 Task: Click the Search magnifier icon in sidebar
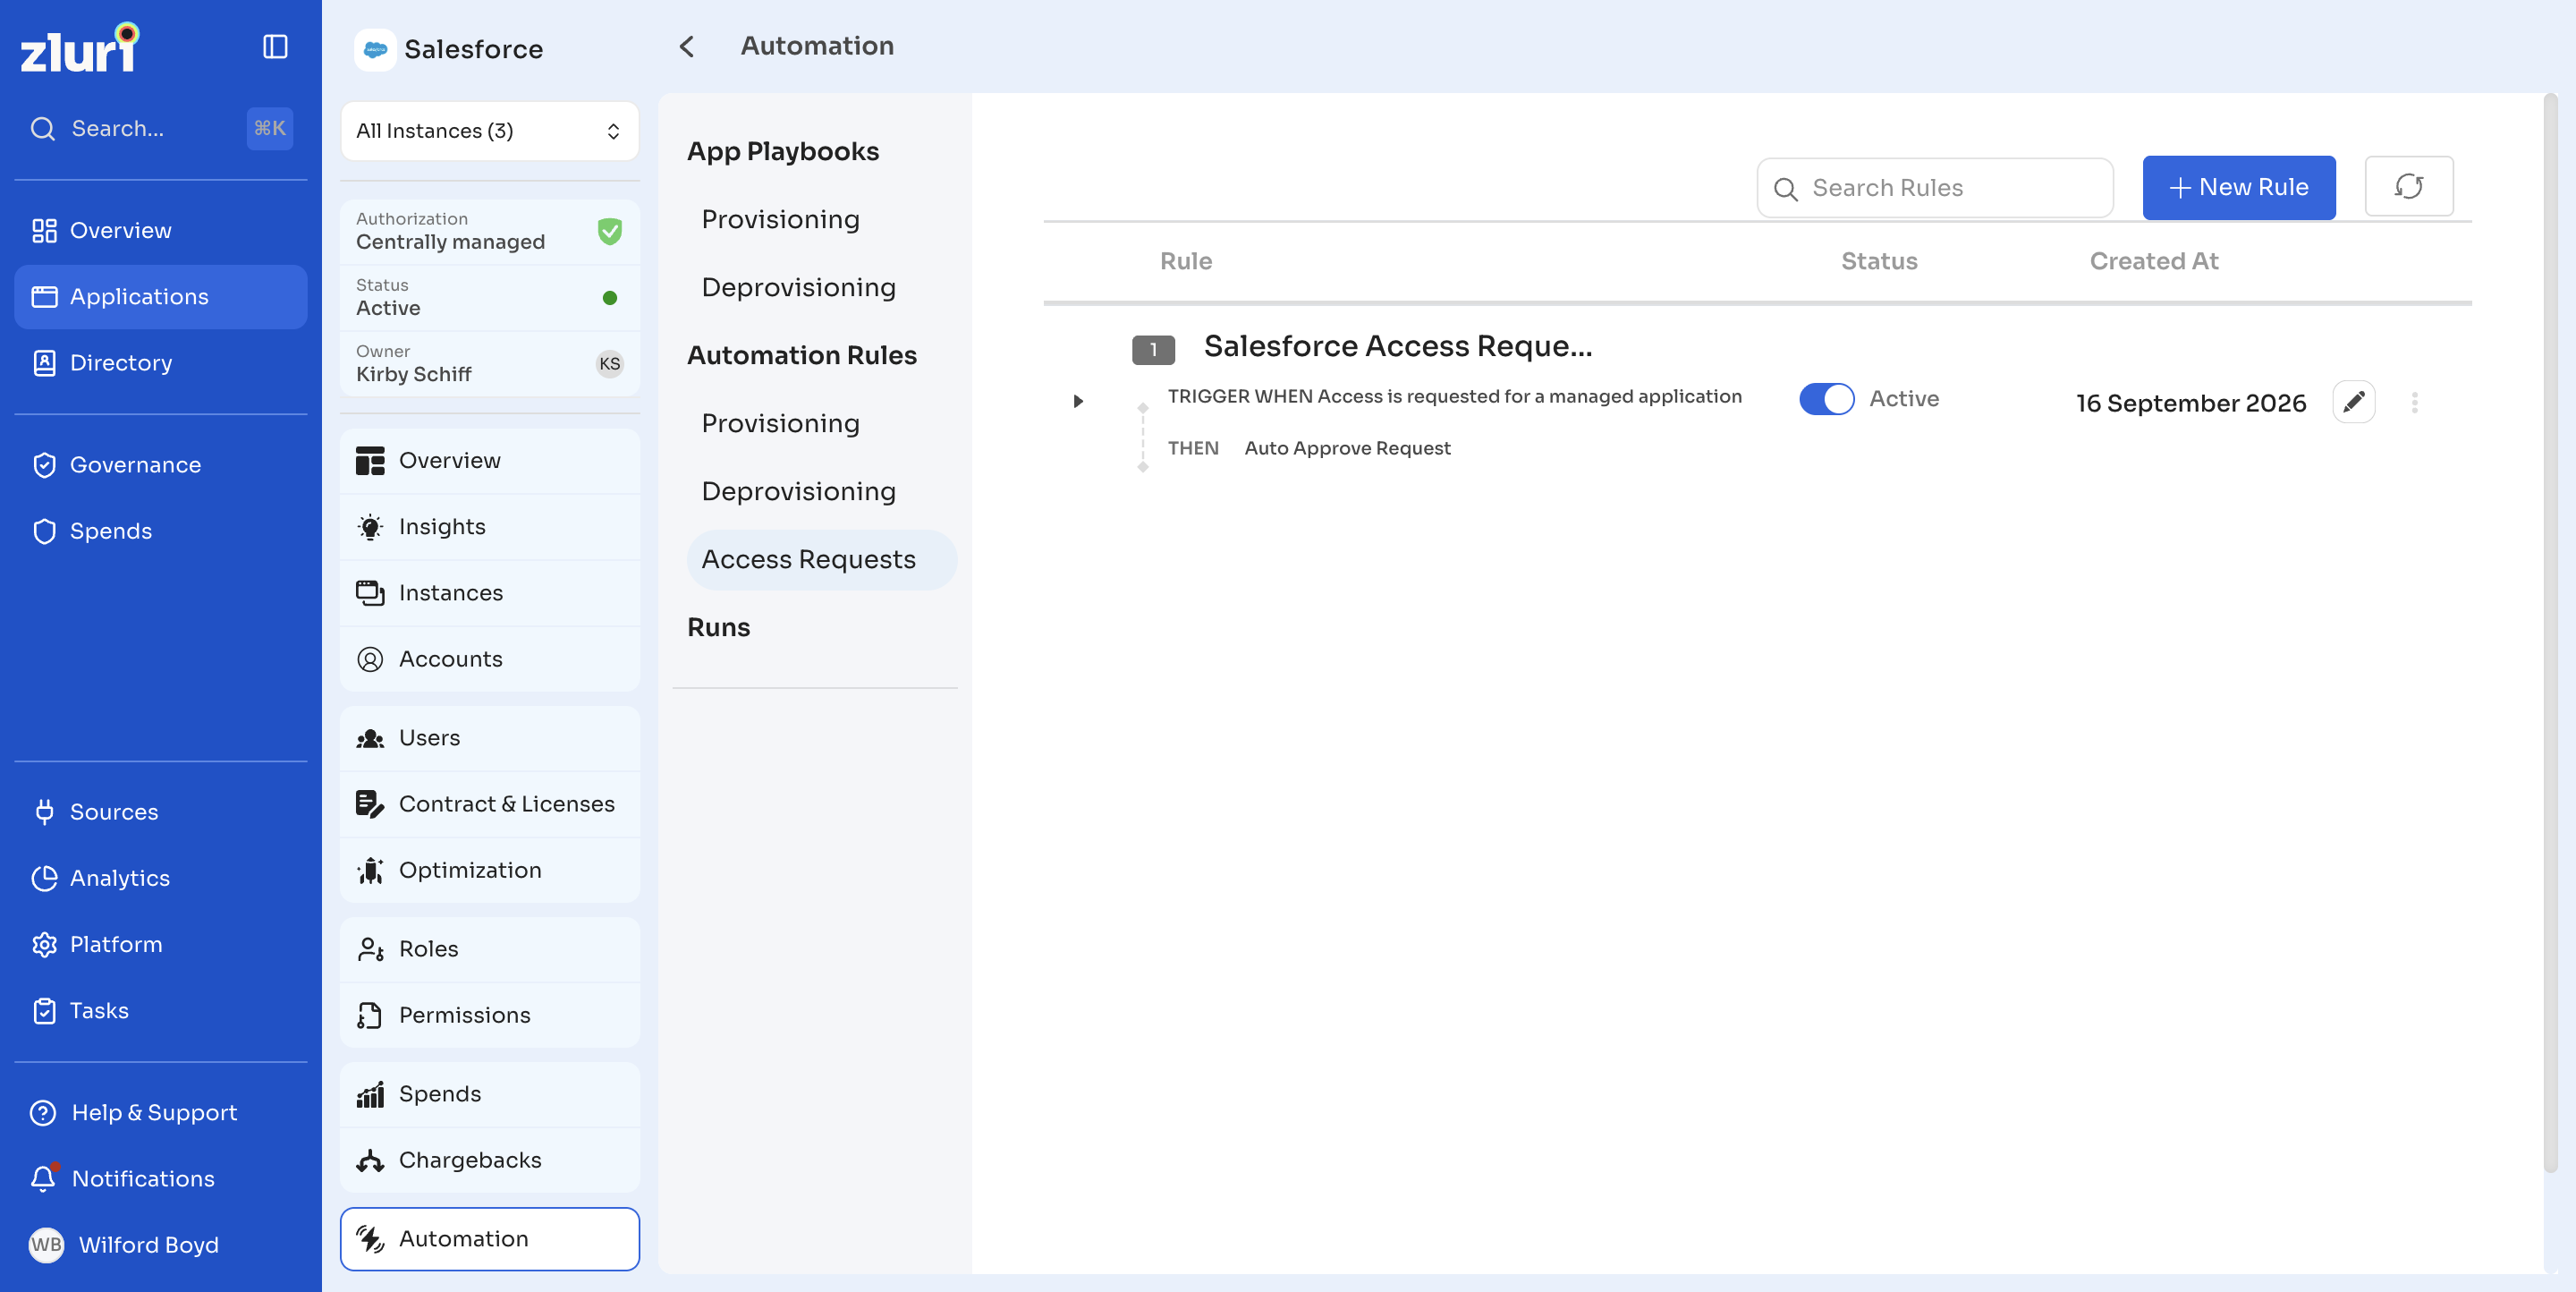[x=43, y=129]
